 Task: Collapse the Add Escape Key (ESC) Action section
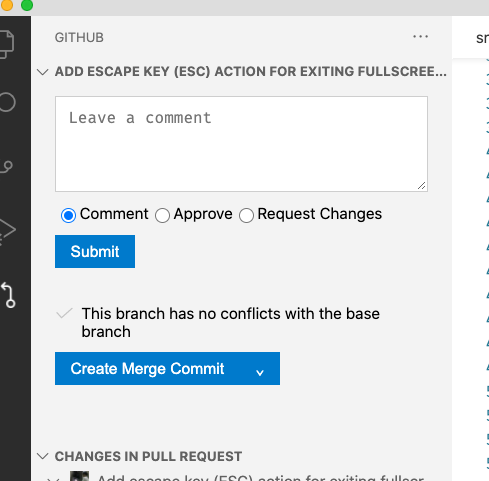point(43,72)
